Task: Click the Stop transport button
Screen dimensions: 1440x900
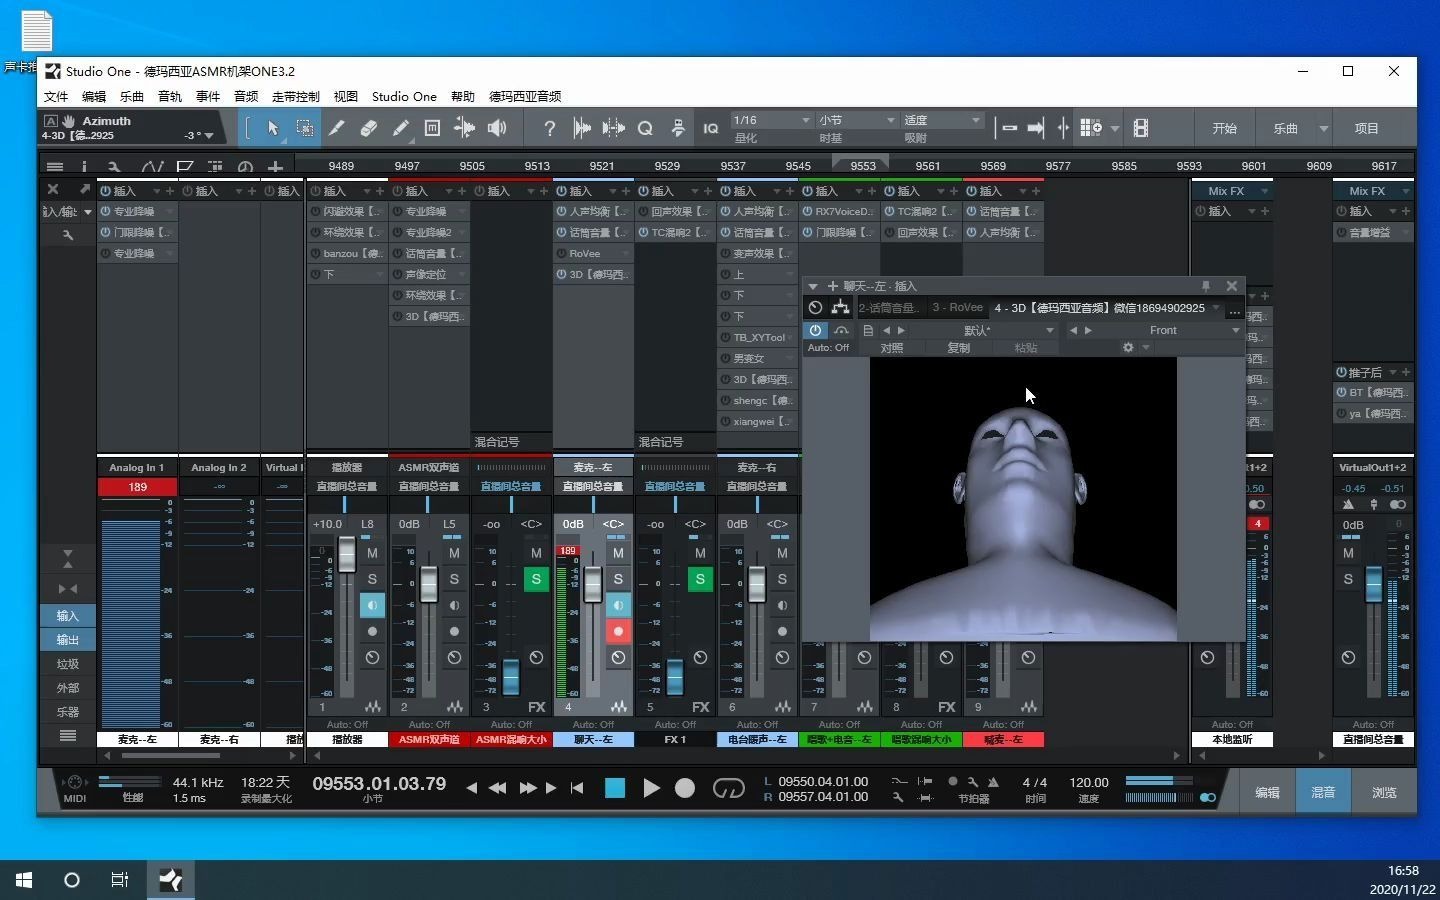Action: click(x=615, y=788)
